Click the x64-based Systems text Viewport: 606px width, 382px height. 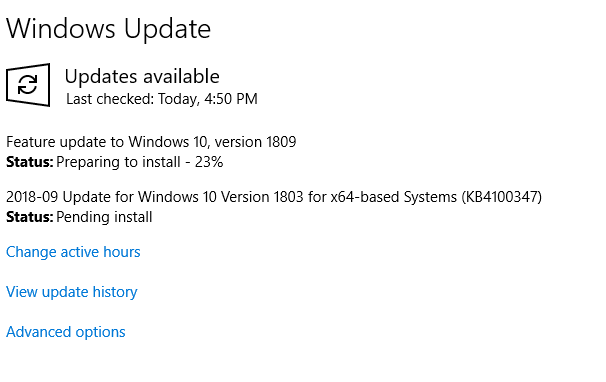[393, 197]
